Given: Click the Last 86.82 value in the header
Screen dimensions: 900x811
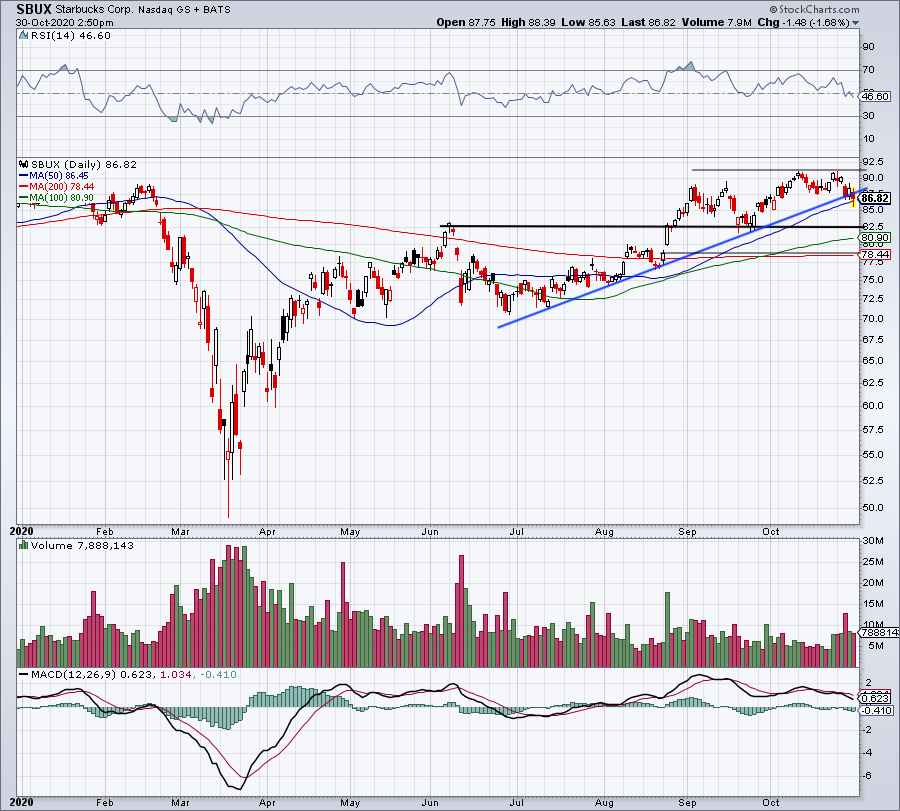Looking at the screenshot, I should 649,22.
